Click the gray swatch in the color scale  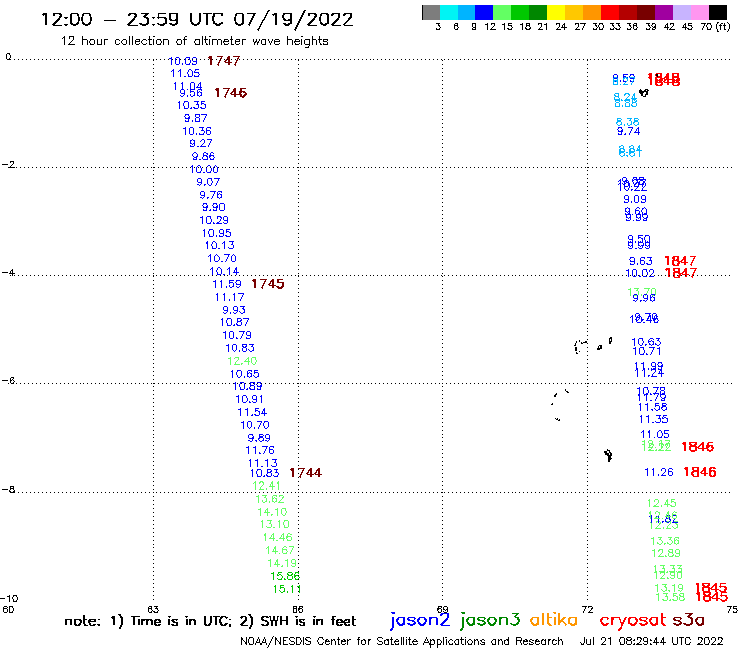(431, 12)
